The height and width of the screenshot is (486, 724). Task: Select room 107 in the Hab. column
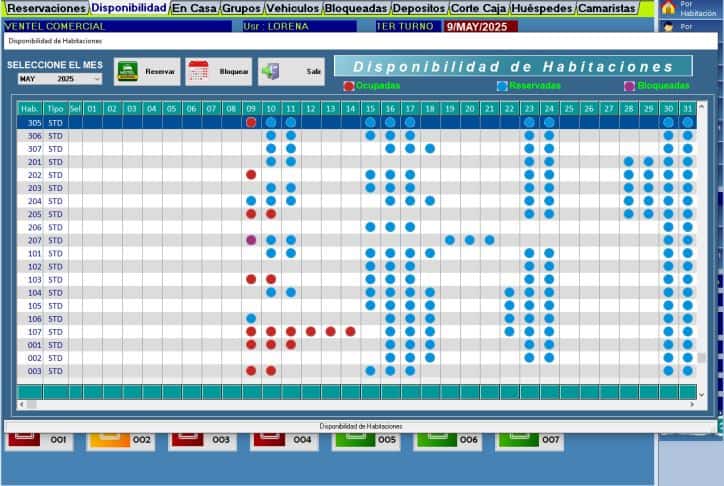pos(35,332)
